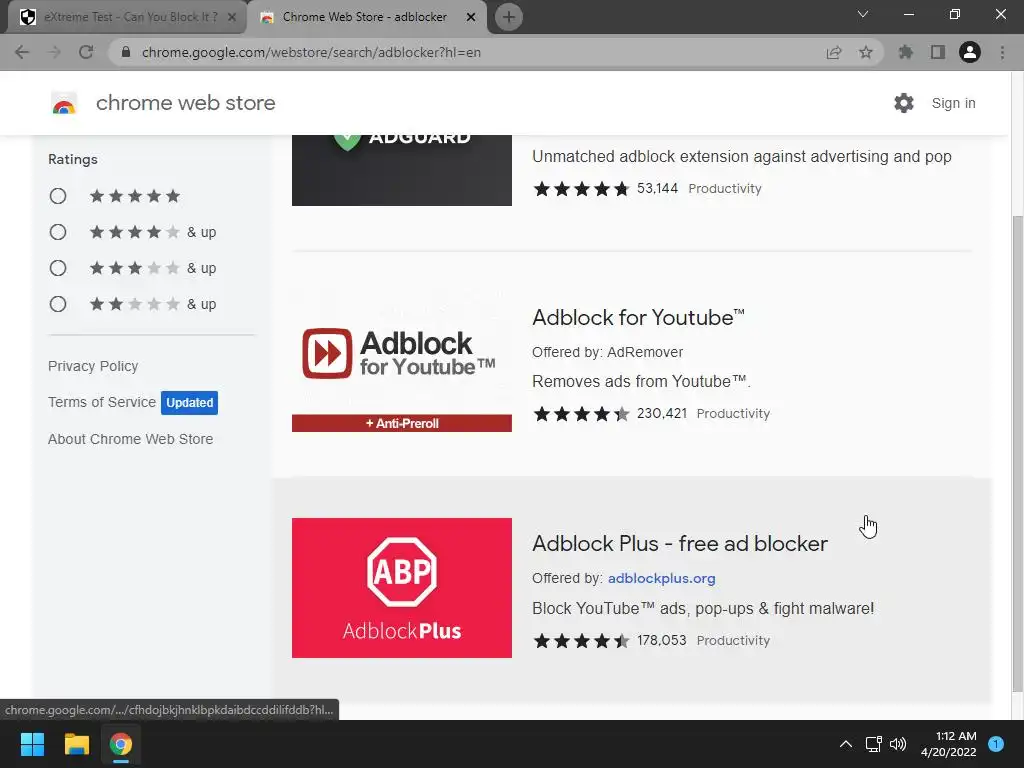Viewport: 1024px width, 768px height.
Task: Toggle the browser side panel icon
Action: point(938,52)
